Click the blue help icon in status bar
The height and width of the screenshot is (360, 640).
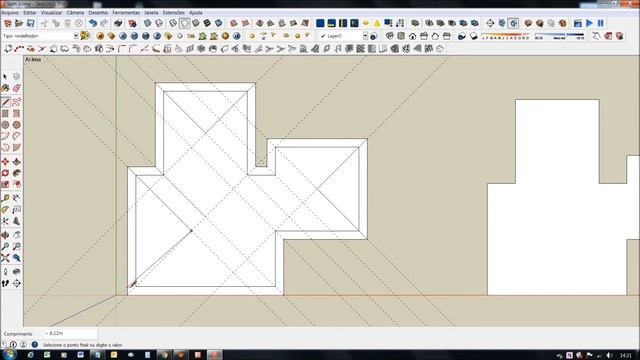point(35,344)
